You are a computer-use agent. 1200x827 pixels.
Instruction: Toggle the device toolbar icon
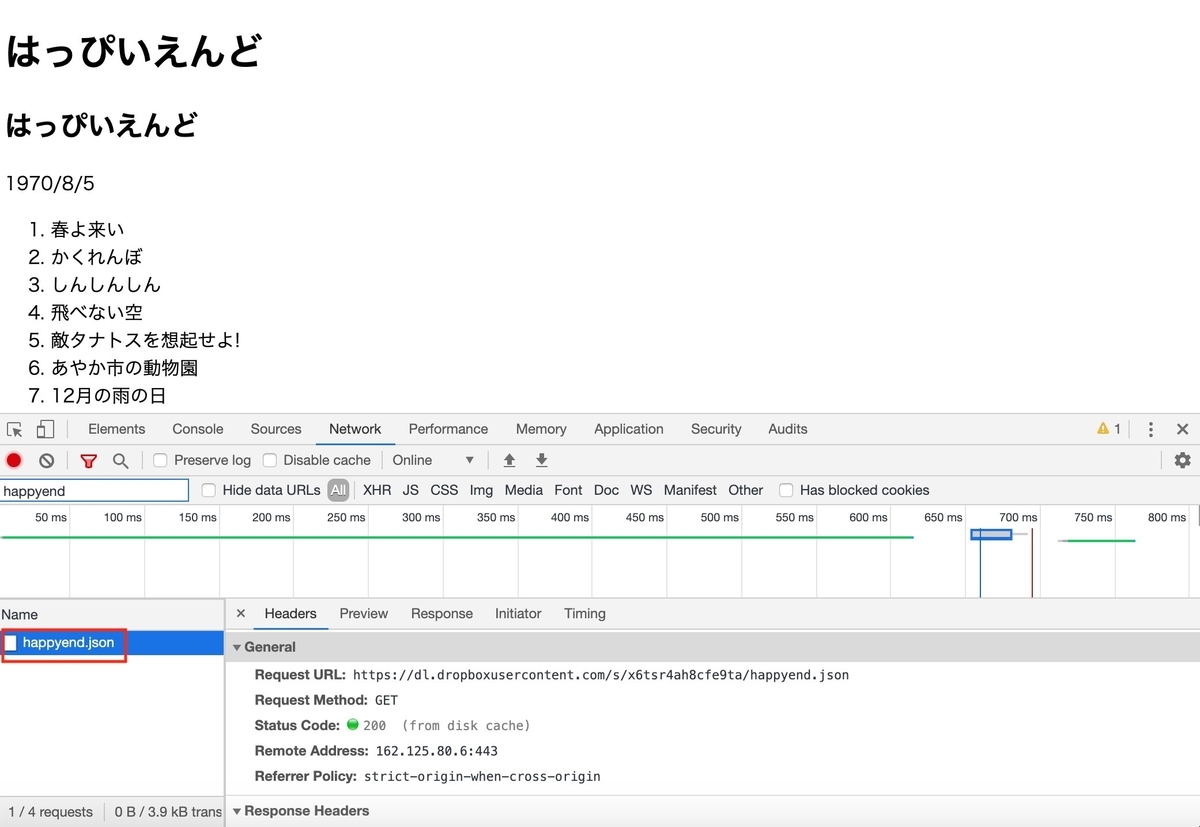(x=45, y=429)
